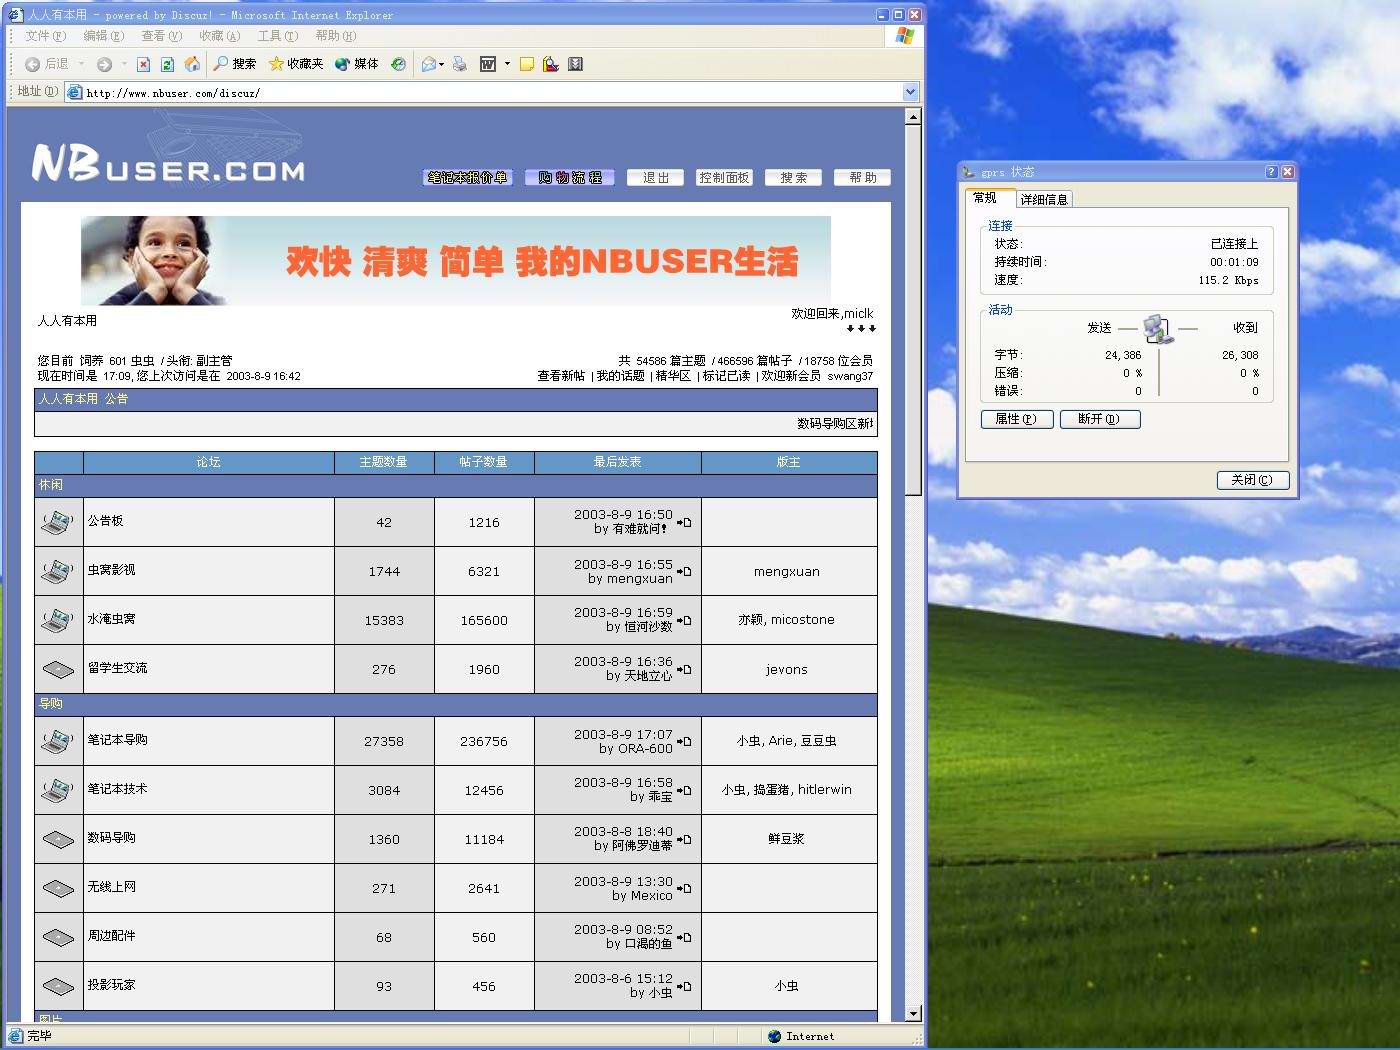This screenshot has width=1400, height=1050.
Task: Open the 媒体 media pane
Action: pos(357,64)
